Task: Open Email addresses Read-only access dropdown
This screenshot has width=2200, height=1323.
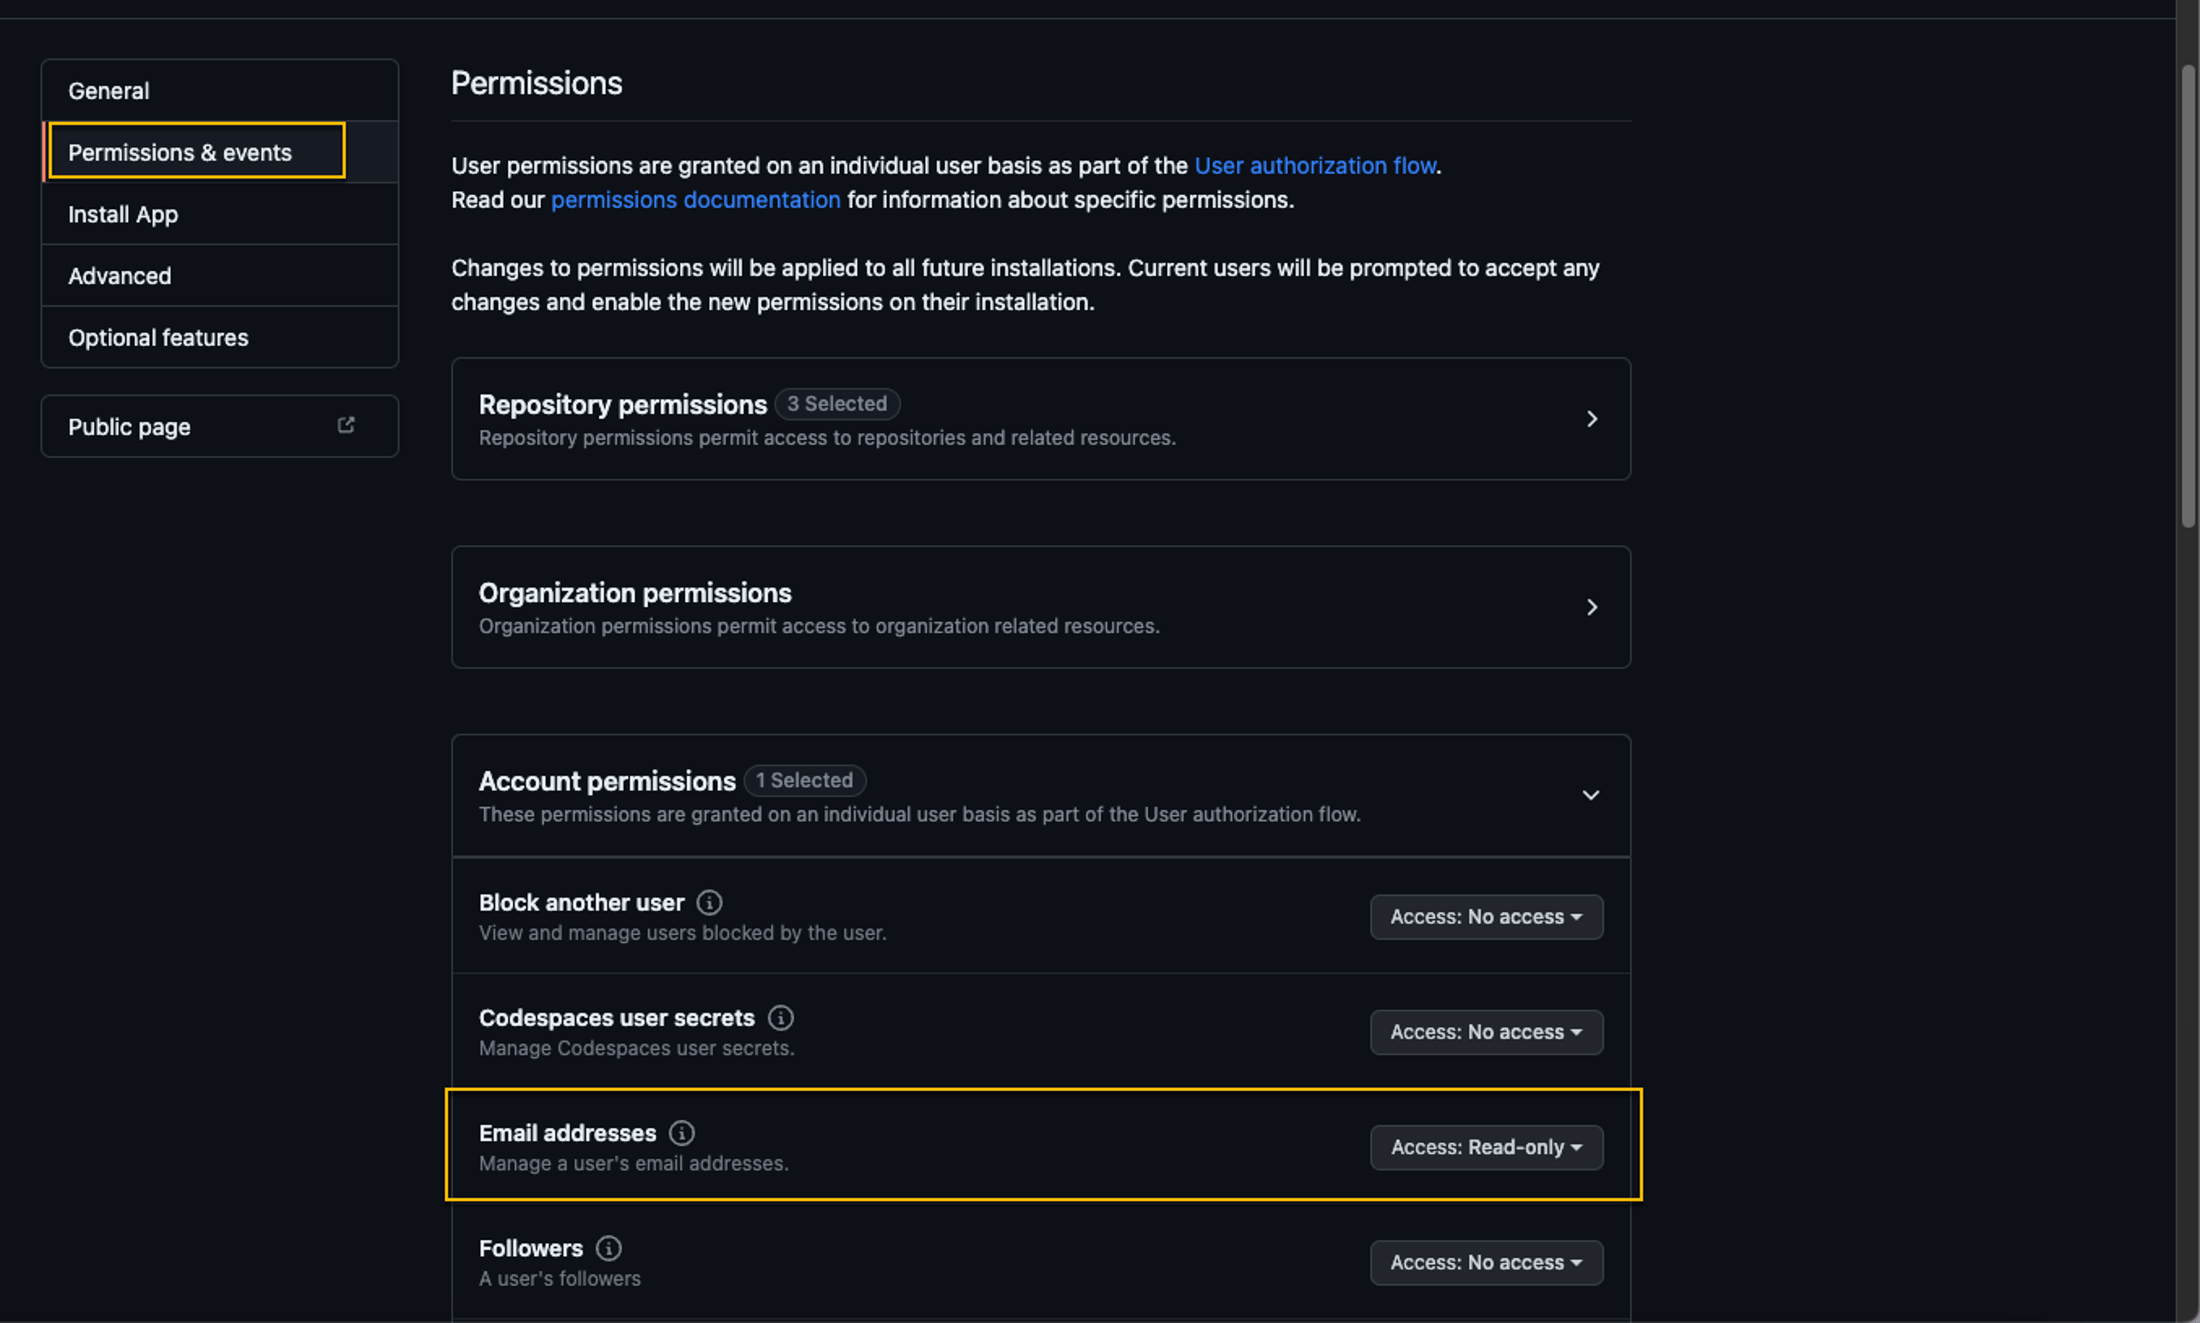Action: (x=1486, y=1147)
